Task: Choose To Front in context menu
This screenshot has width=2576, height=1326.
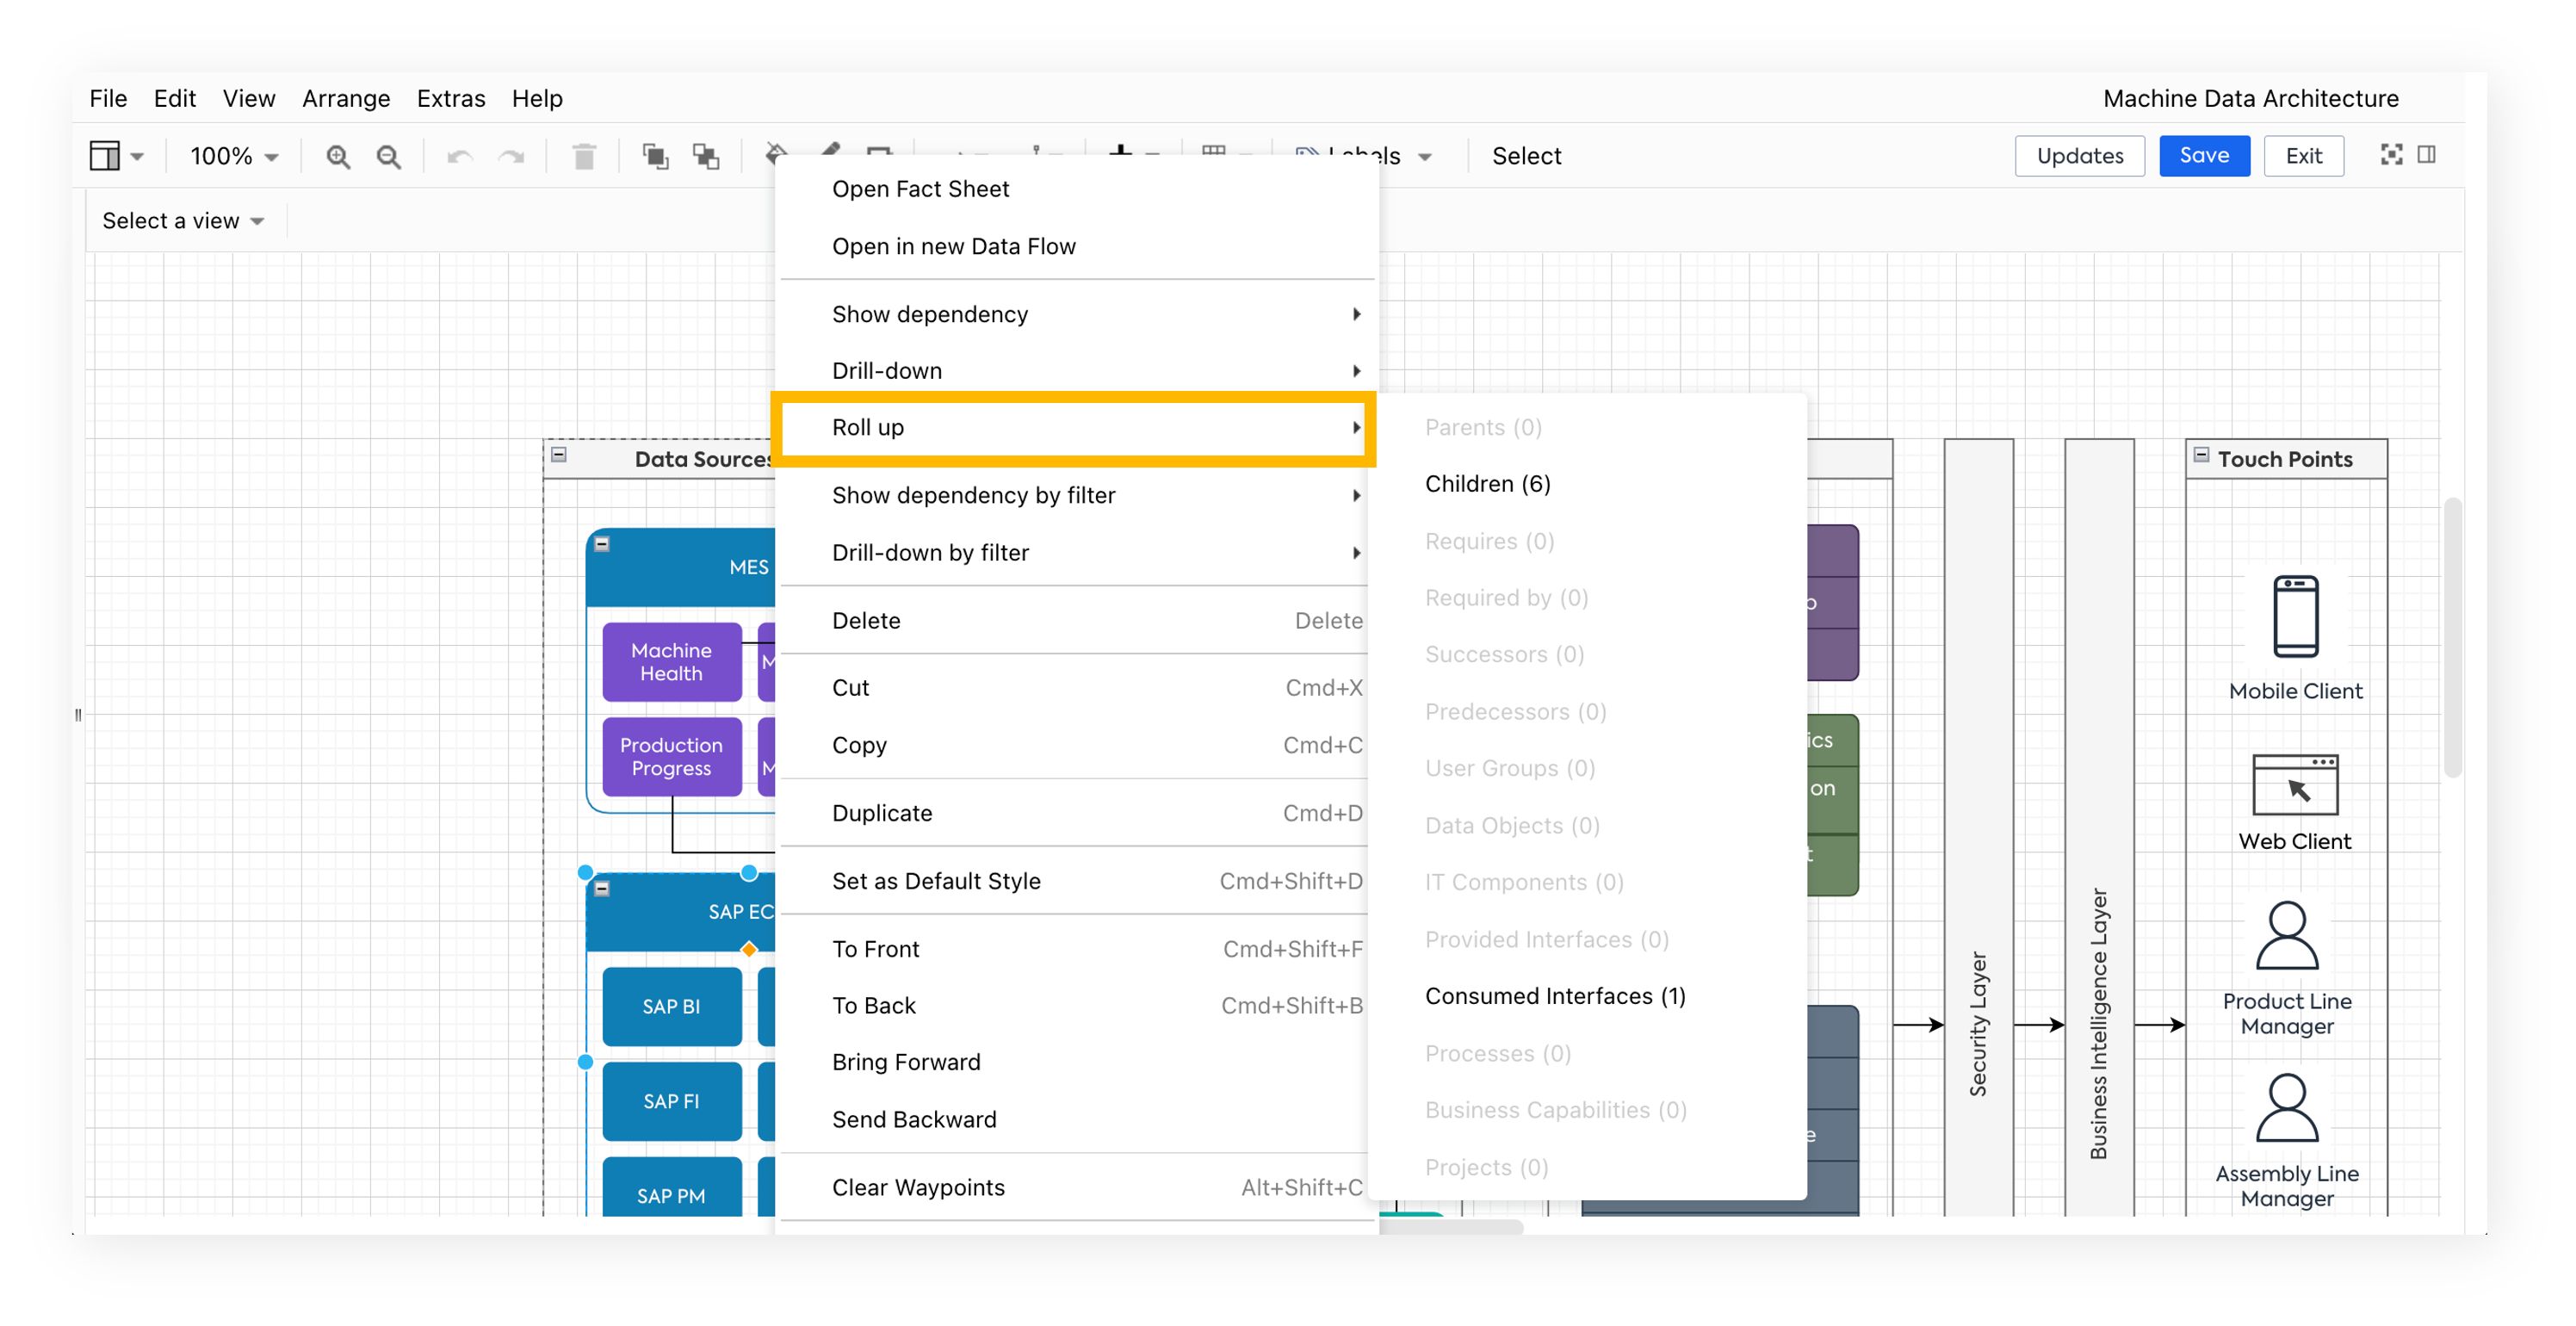Action: pos(1076,949)
